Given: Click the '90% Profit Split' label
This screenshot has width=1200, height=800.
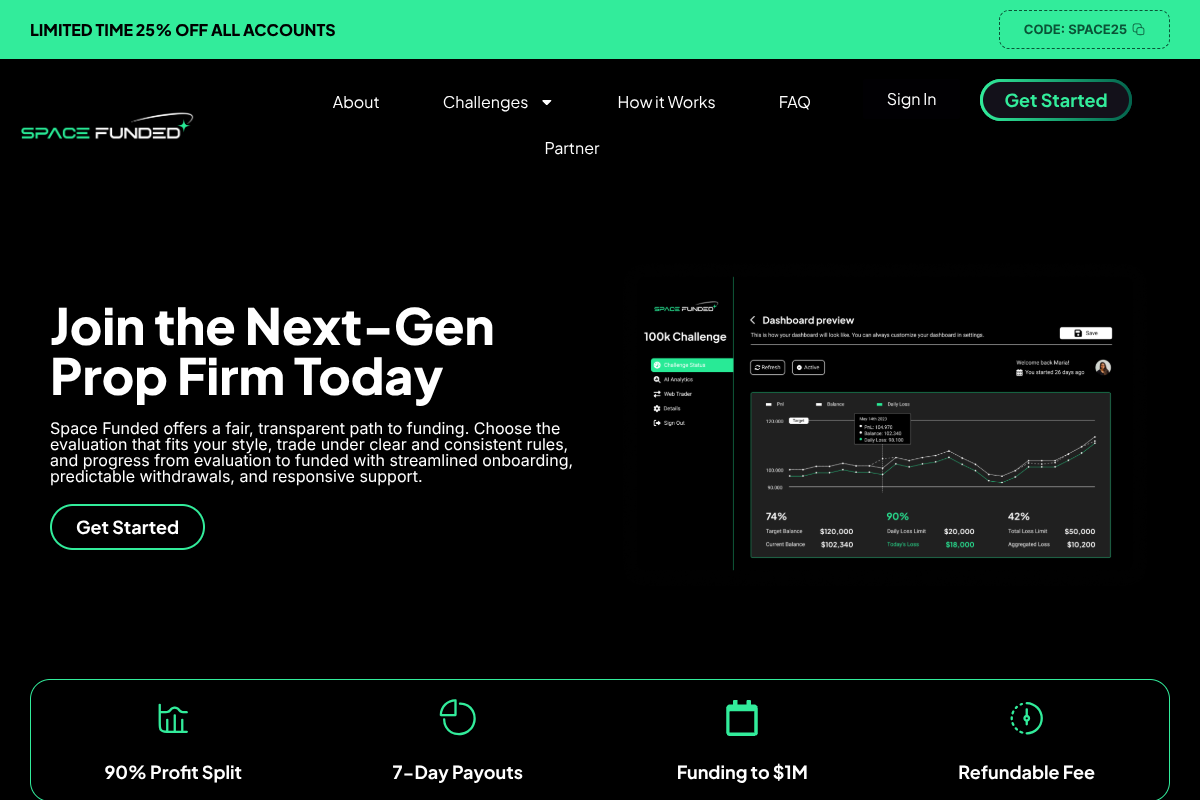Looking at the screenshot, I should tap(173, 772).
